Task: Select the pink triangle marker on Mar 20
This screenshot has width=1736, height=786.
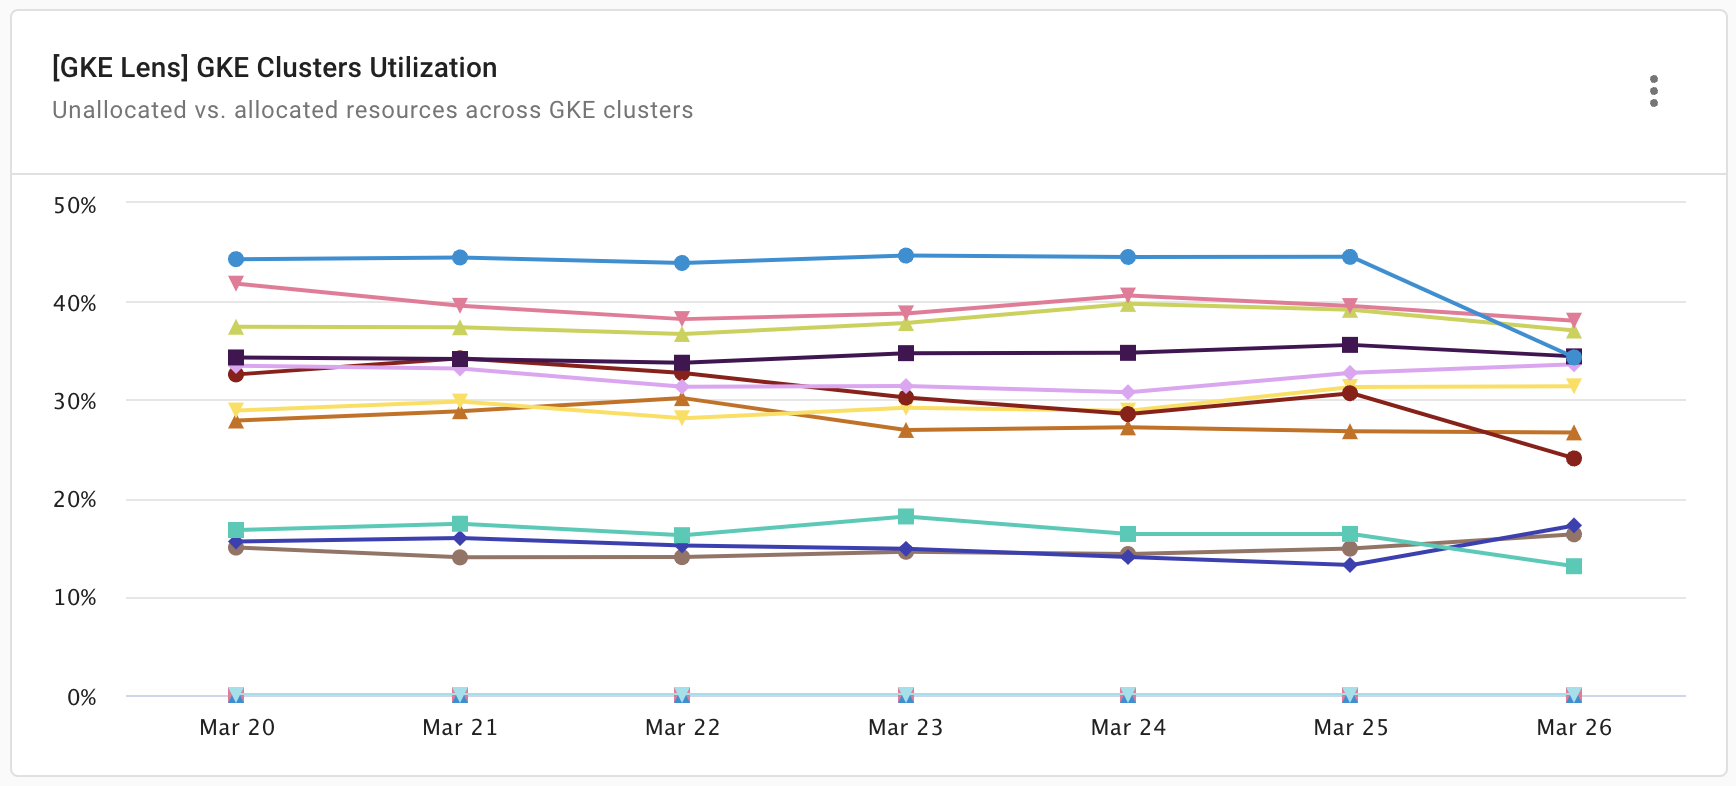Action: point(236,283)
